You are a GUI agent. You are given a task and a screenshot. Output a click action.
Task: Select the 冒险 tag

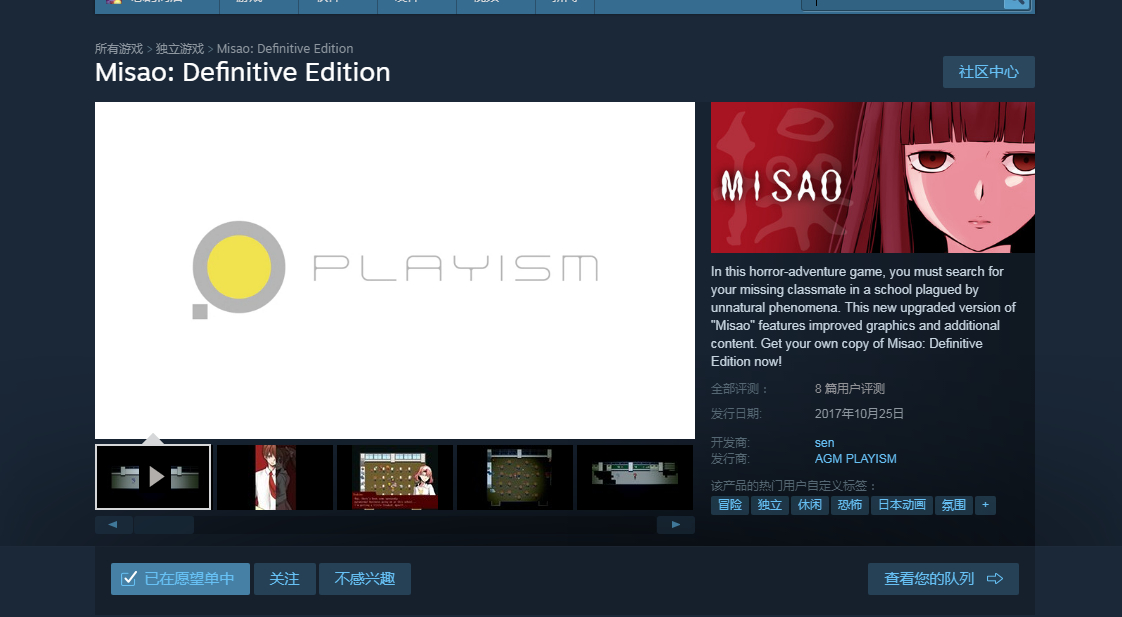(x=730, y=505)
